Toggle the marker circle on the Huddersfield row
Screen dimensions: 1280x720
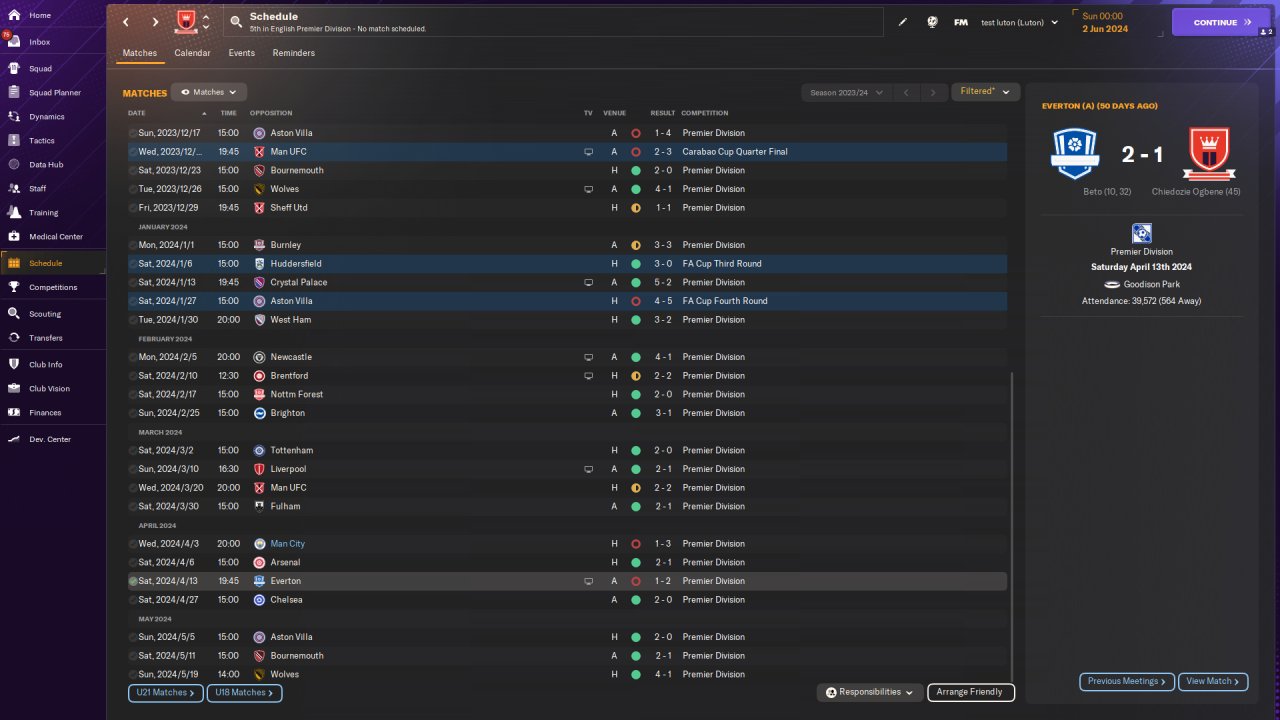[x=133, y=264]
